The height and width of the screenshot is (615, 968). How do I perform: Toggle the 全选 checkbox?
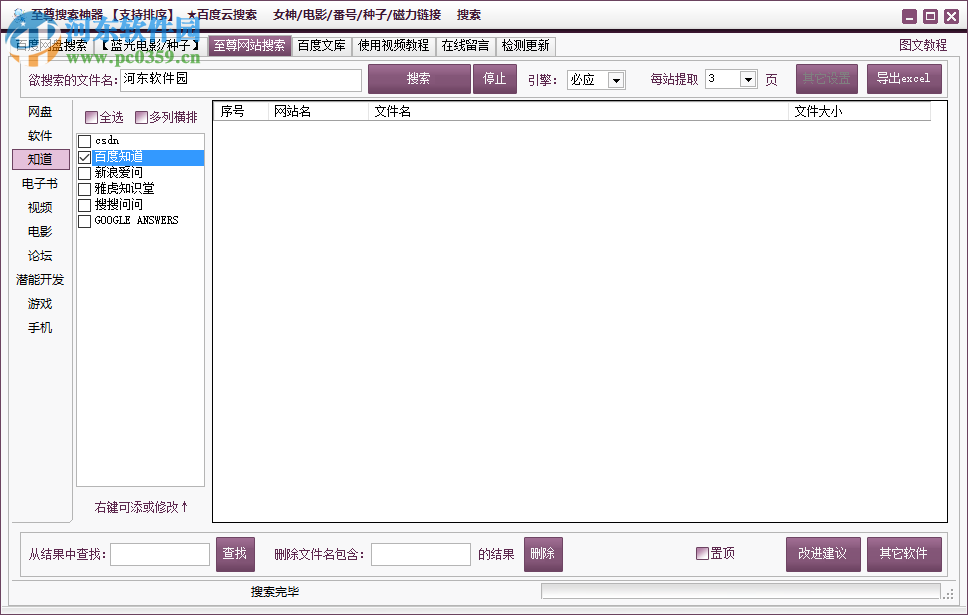[x=91, y=117]
